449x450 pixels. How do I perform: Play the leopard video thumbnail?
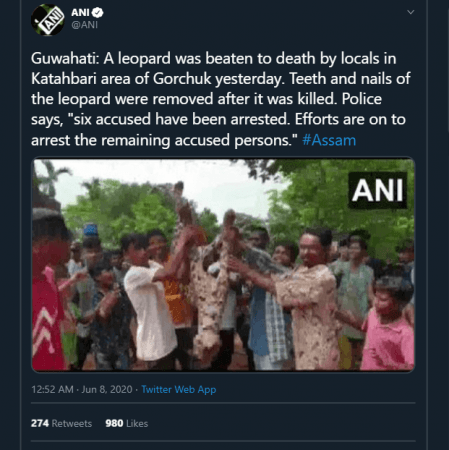pyautogui.click(x=223, y=265)
